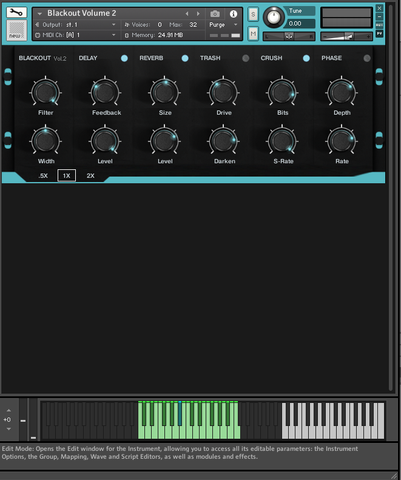This screenshot has height=480, width=401.
Task: Close the instrument with X button
Action: click(379, 8)
